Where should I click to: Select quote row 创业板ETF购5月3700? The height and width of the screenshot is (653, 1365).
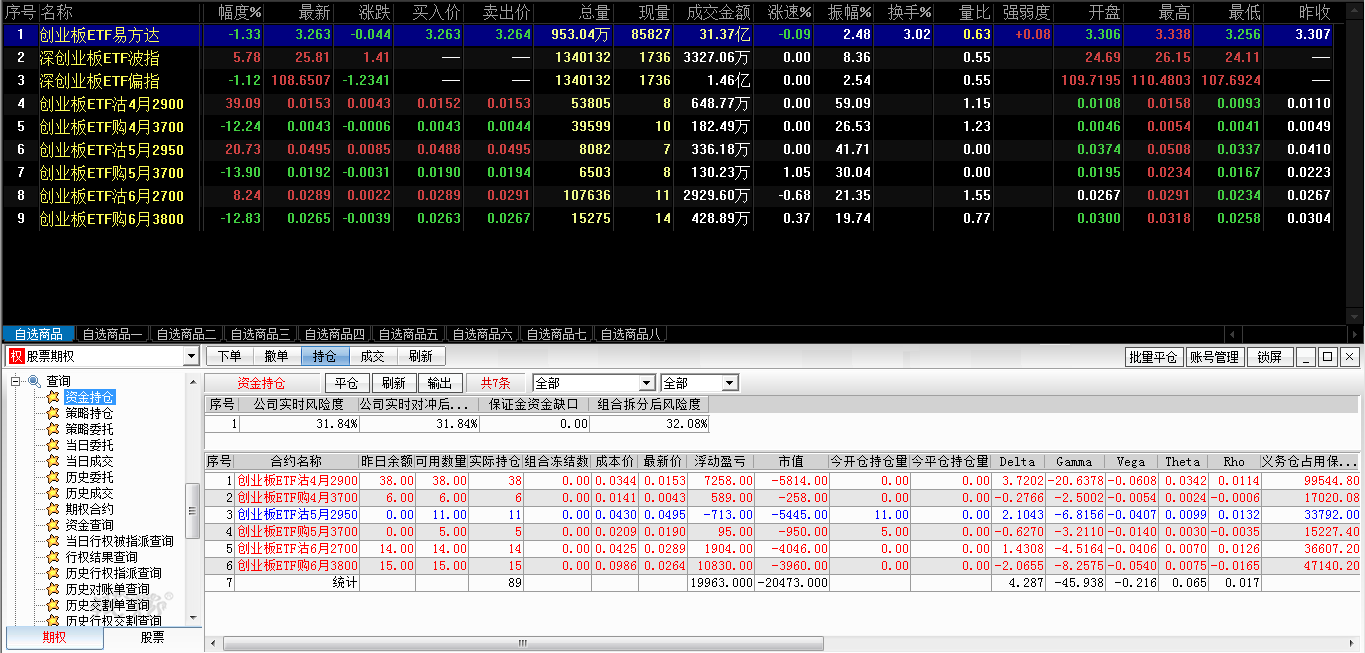[668, 172]
